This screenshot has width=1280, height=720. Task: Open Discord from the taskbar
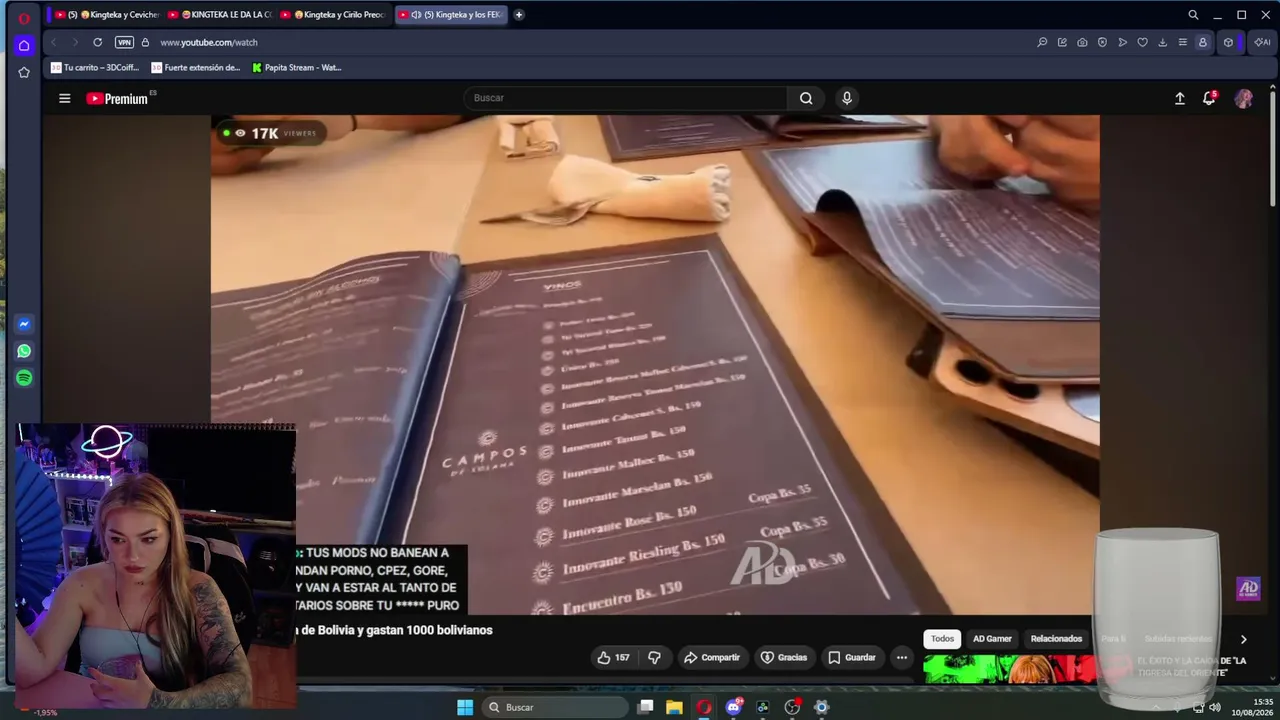tap(734, 707)
